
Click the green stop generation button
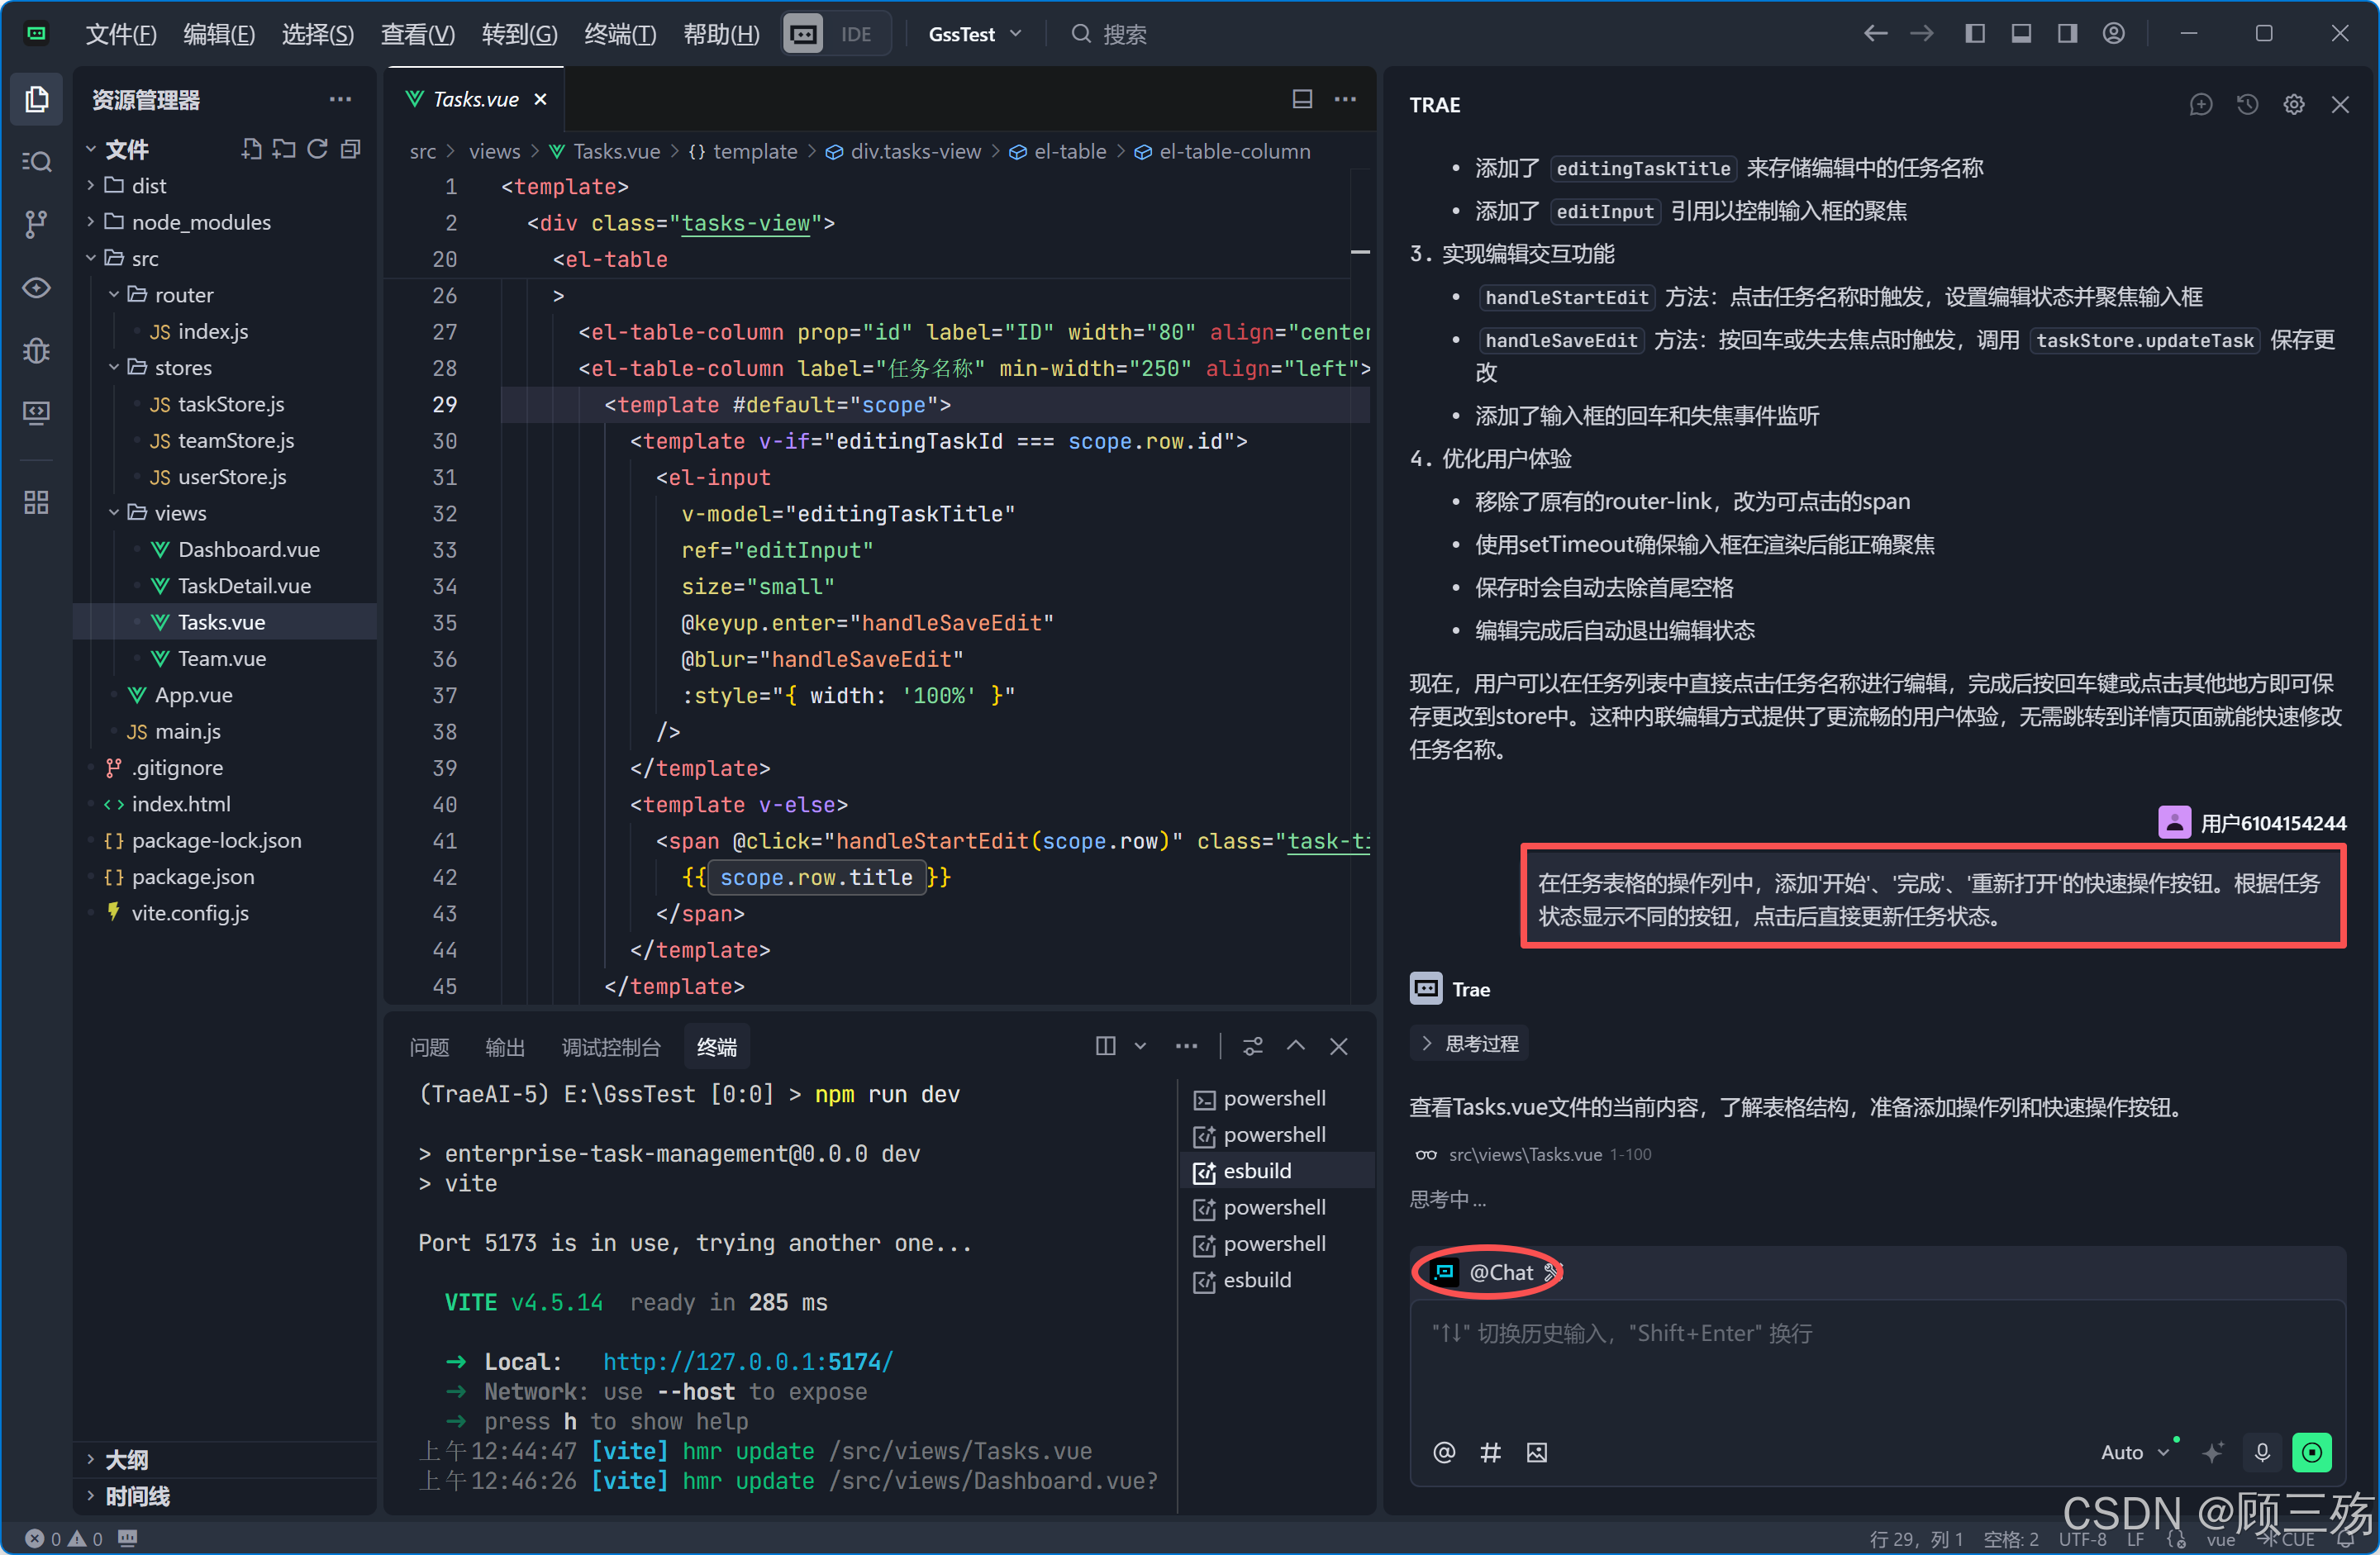[2311, 1452]
